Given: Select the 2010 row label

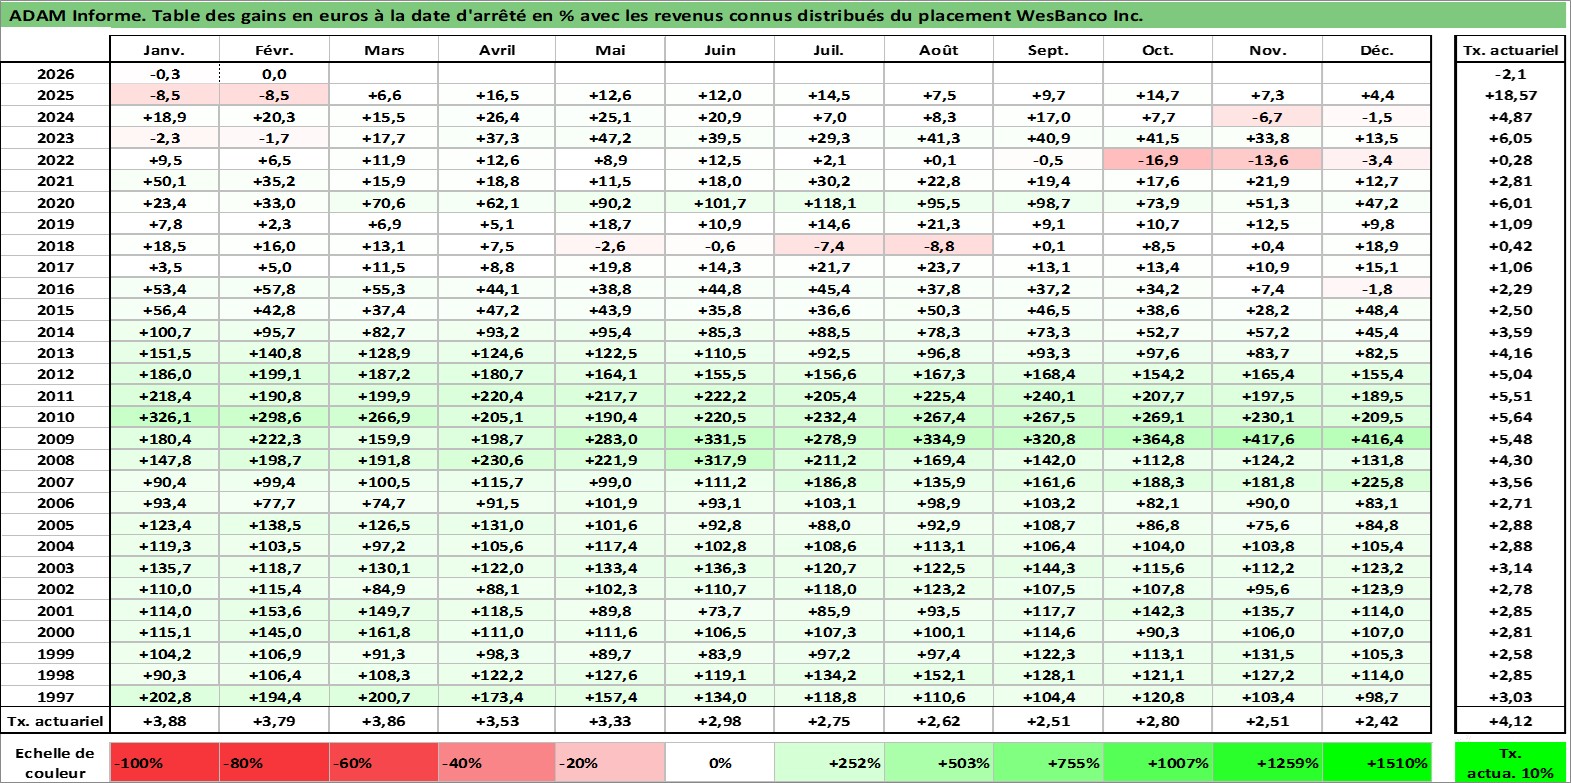Looking at the screenshot, I should (55, 417).
